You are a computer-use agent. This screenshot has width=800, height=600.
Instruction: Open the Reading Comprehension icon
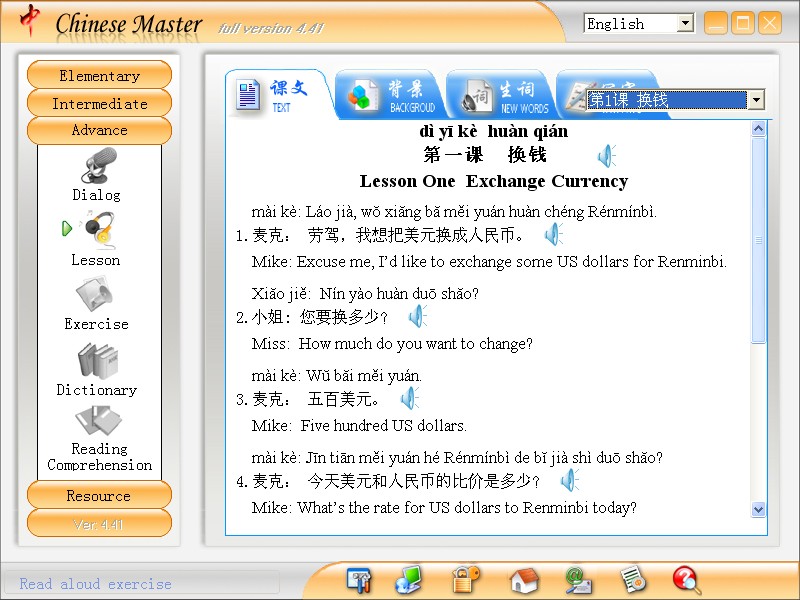click(98, 421)
